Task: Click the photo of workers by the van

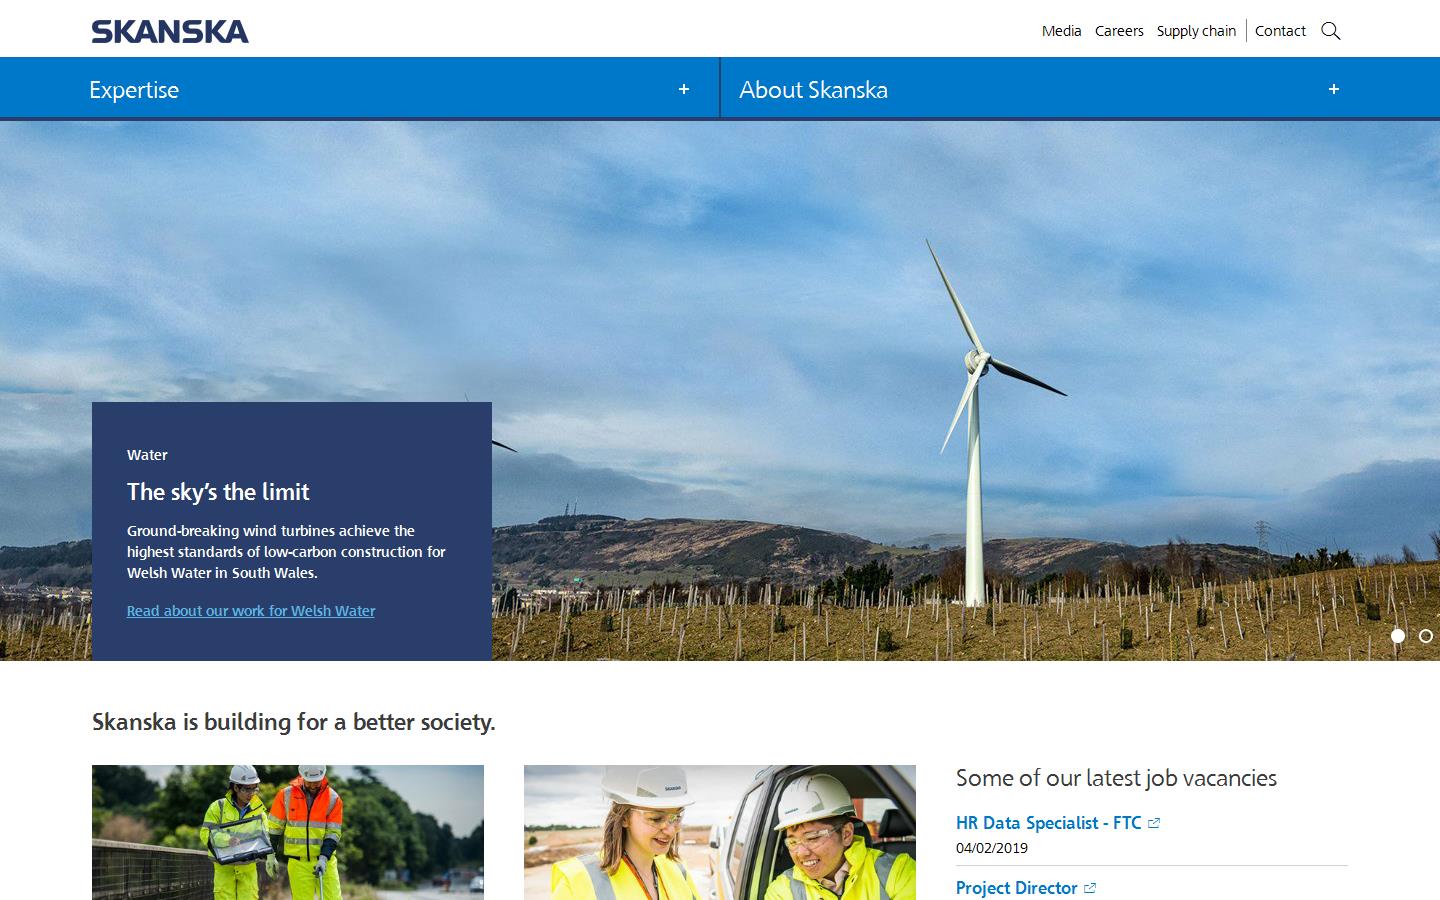Action: [x=719, y=833]
